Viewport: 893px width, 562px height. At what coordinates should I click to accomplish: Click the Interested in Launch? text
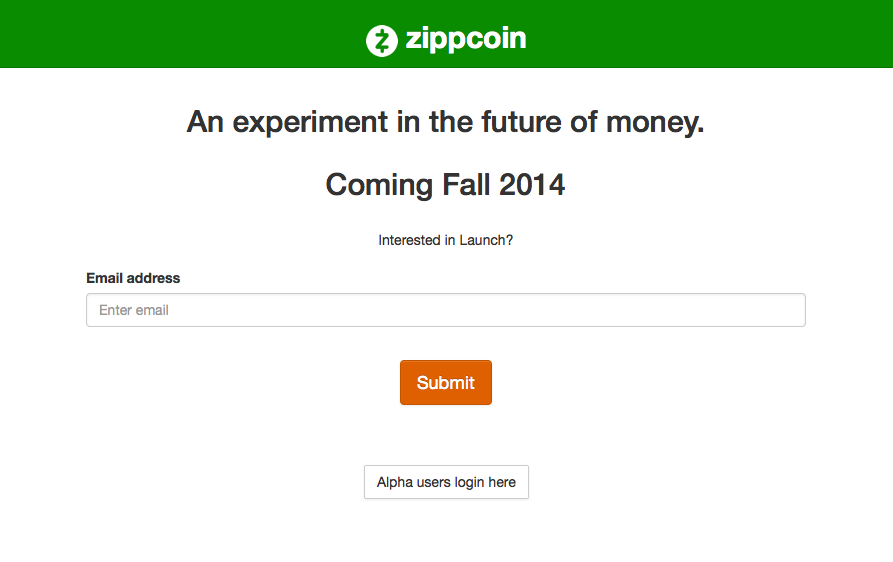(x=446, y=240)
